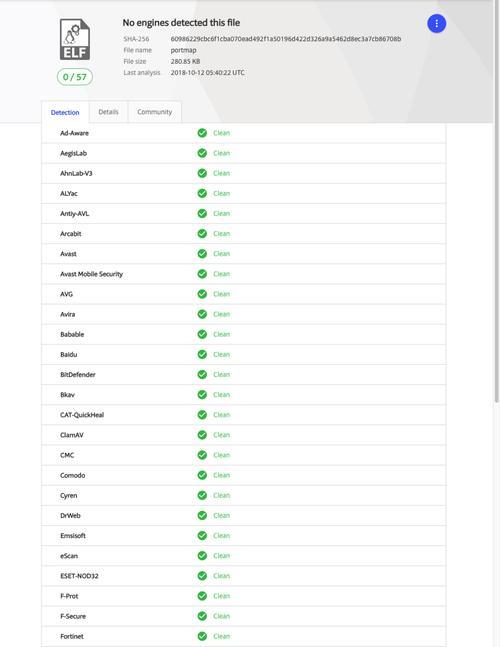The height and width of the screenshot is (647, 500).
Task: Click the Avast Mobile Security row
Action: tap(243, 274)
